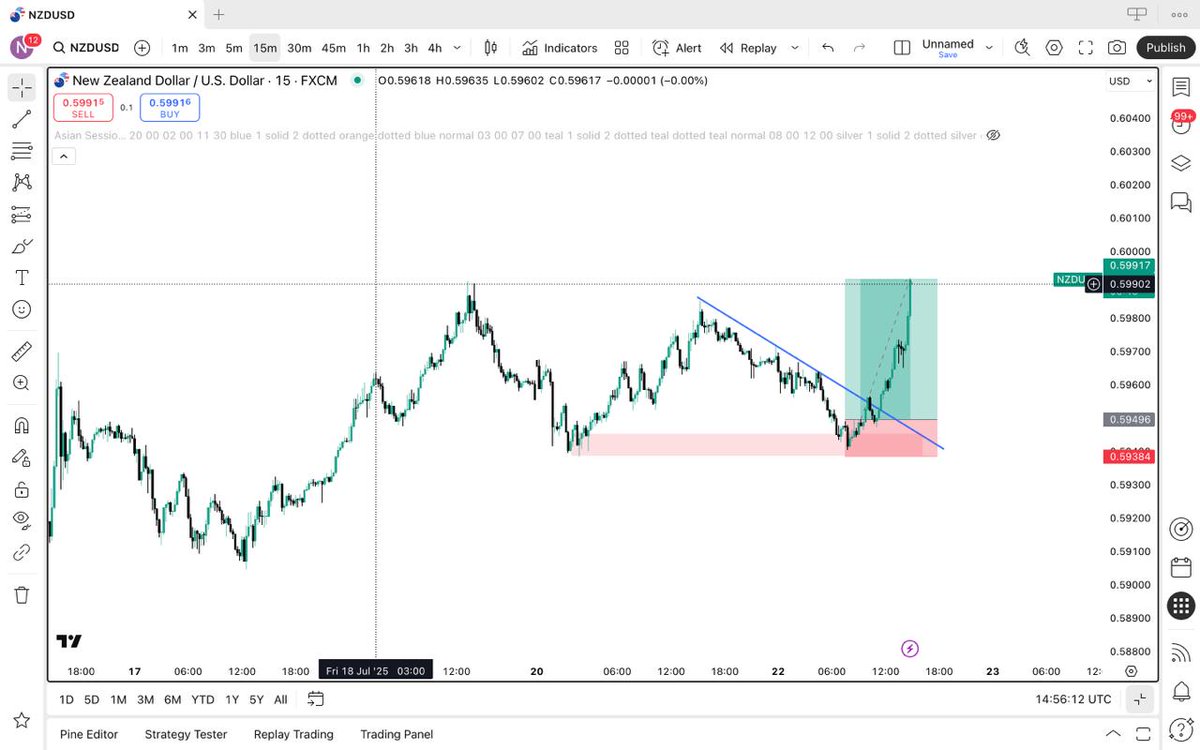Click the quick search icon
Viewport: 1200px width, 750px height.
coord(1022,48)
